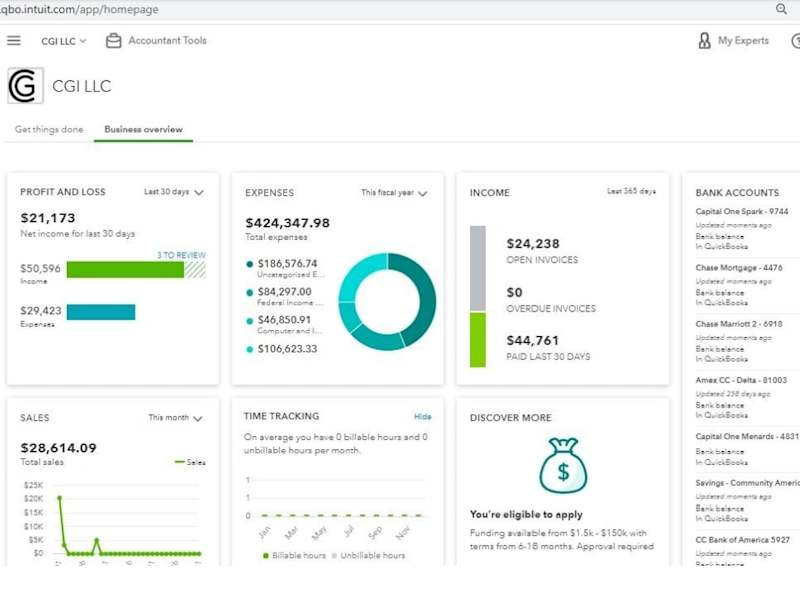Hide the Time Tracking widget
The height and width of the screenshot is (600, 800).
coord(422,417)
